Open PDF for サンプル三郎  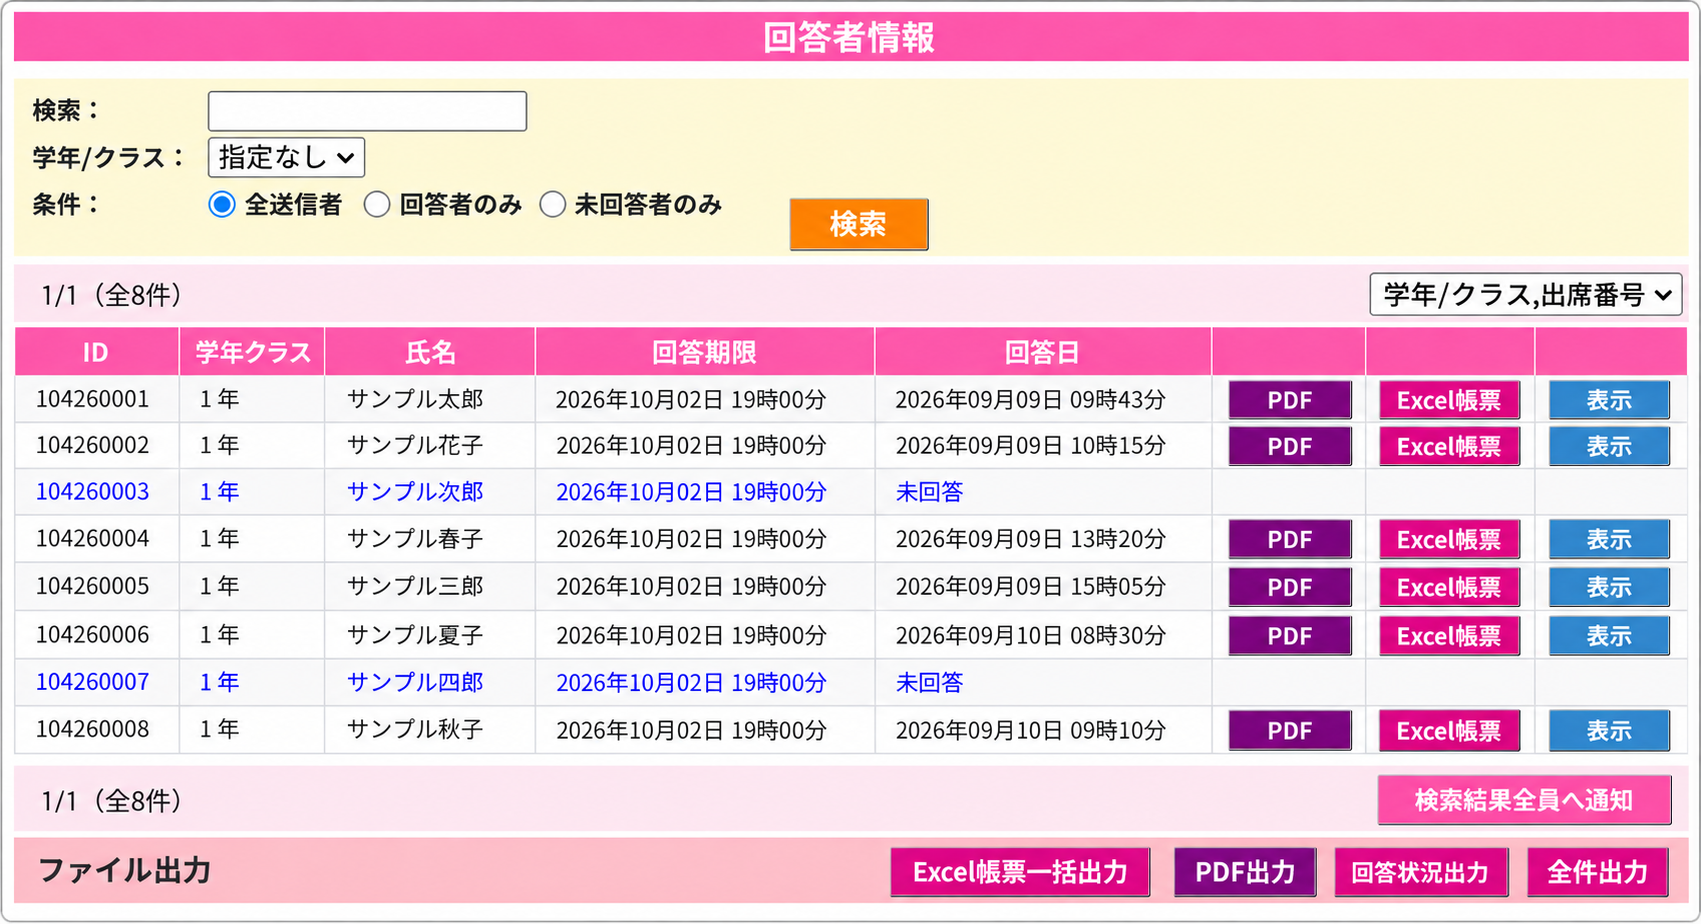pyautogui.click(x=1289, y=587)
